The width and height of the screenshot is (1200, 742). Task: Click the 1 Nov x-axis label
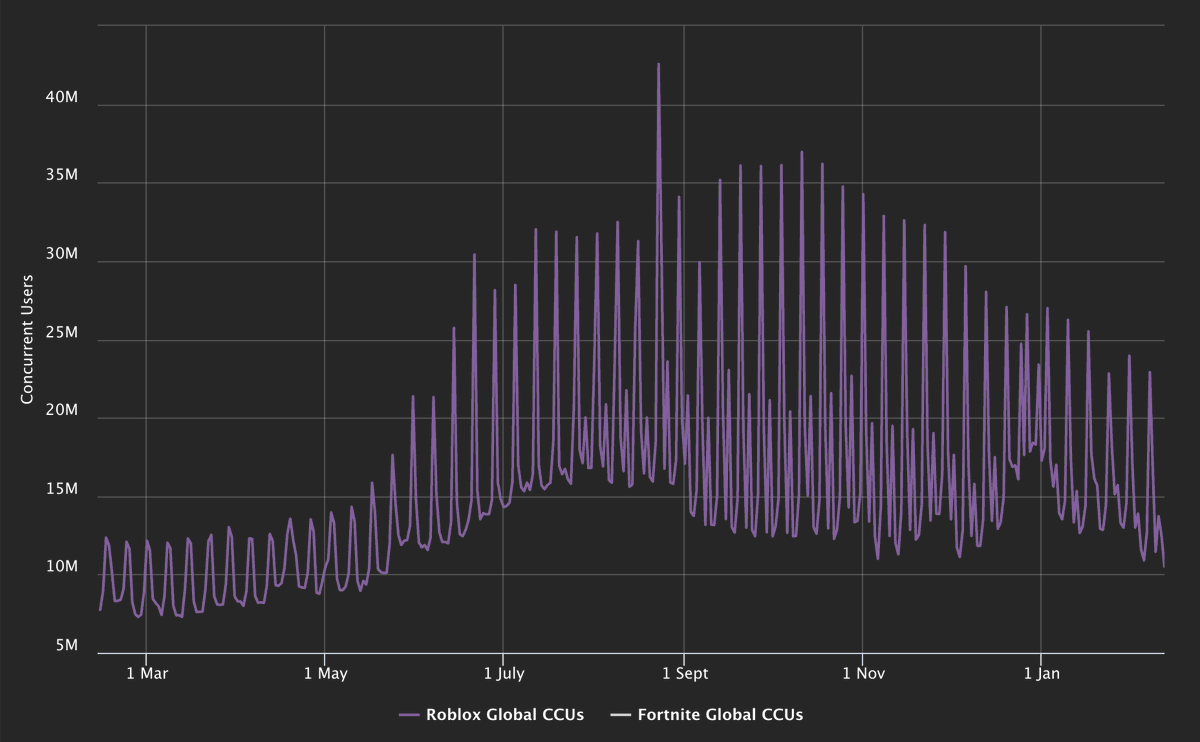[862, 674]
